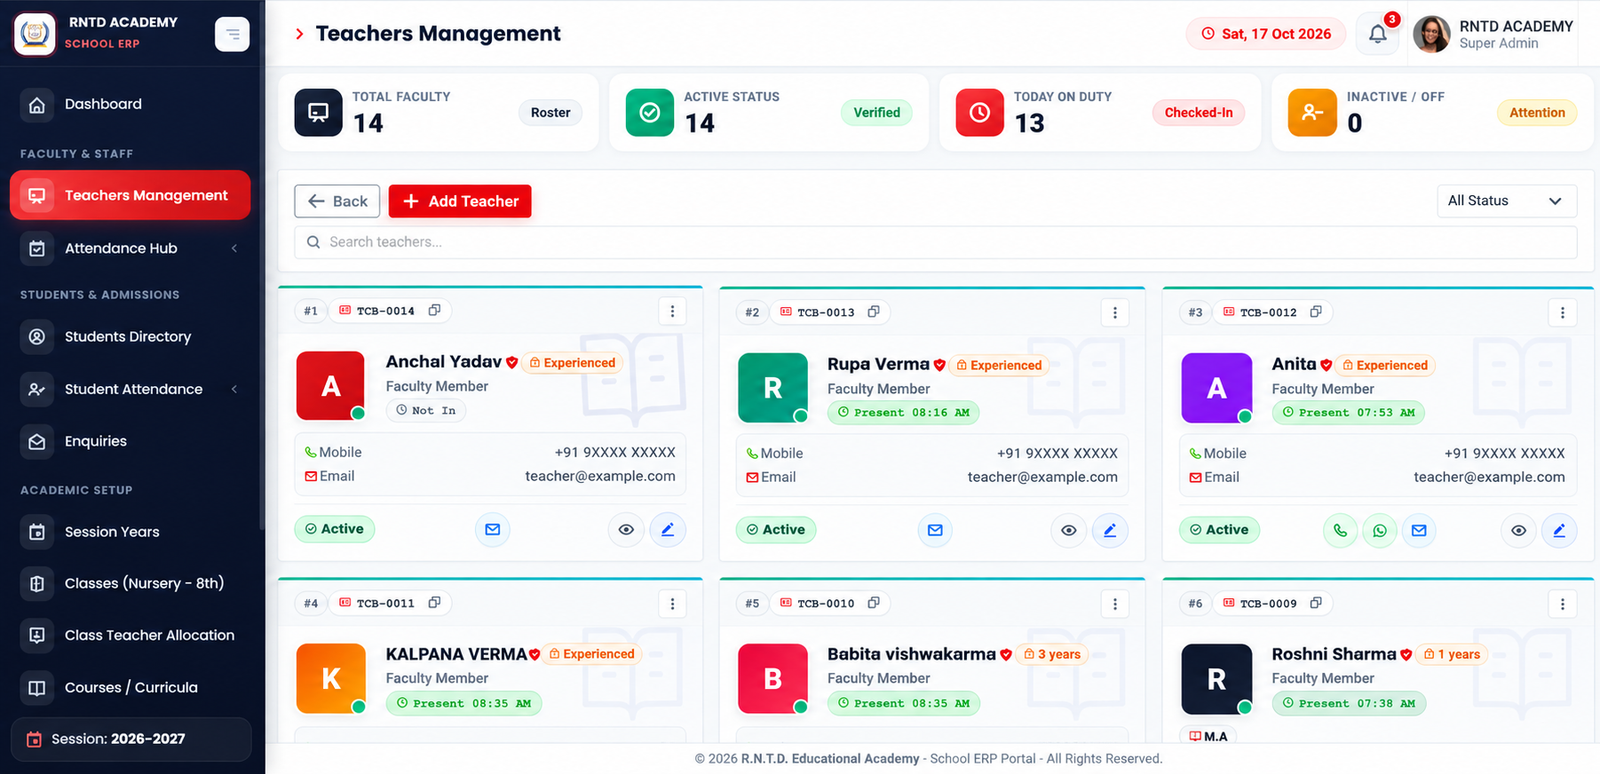
Task: Click the RNTD Academy logo
Action: click(x=35, y=34)
